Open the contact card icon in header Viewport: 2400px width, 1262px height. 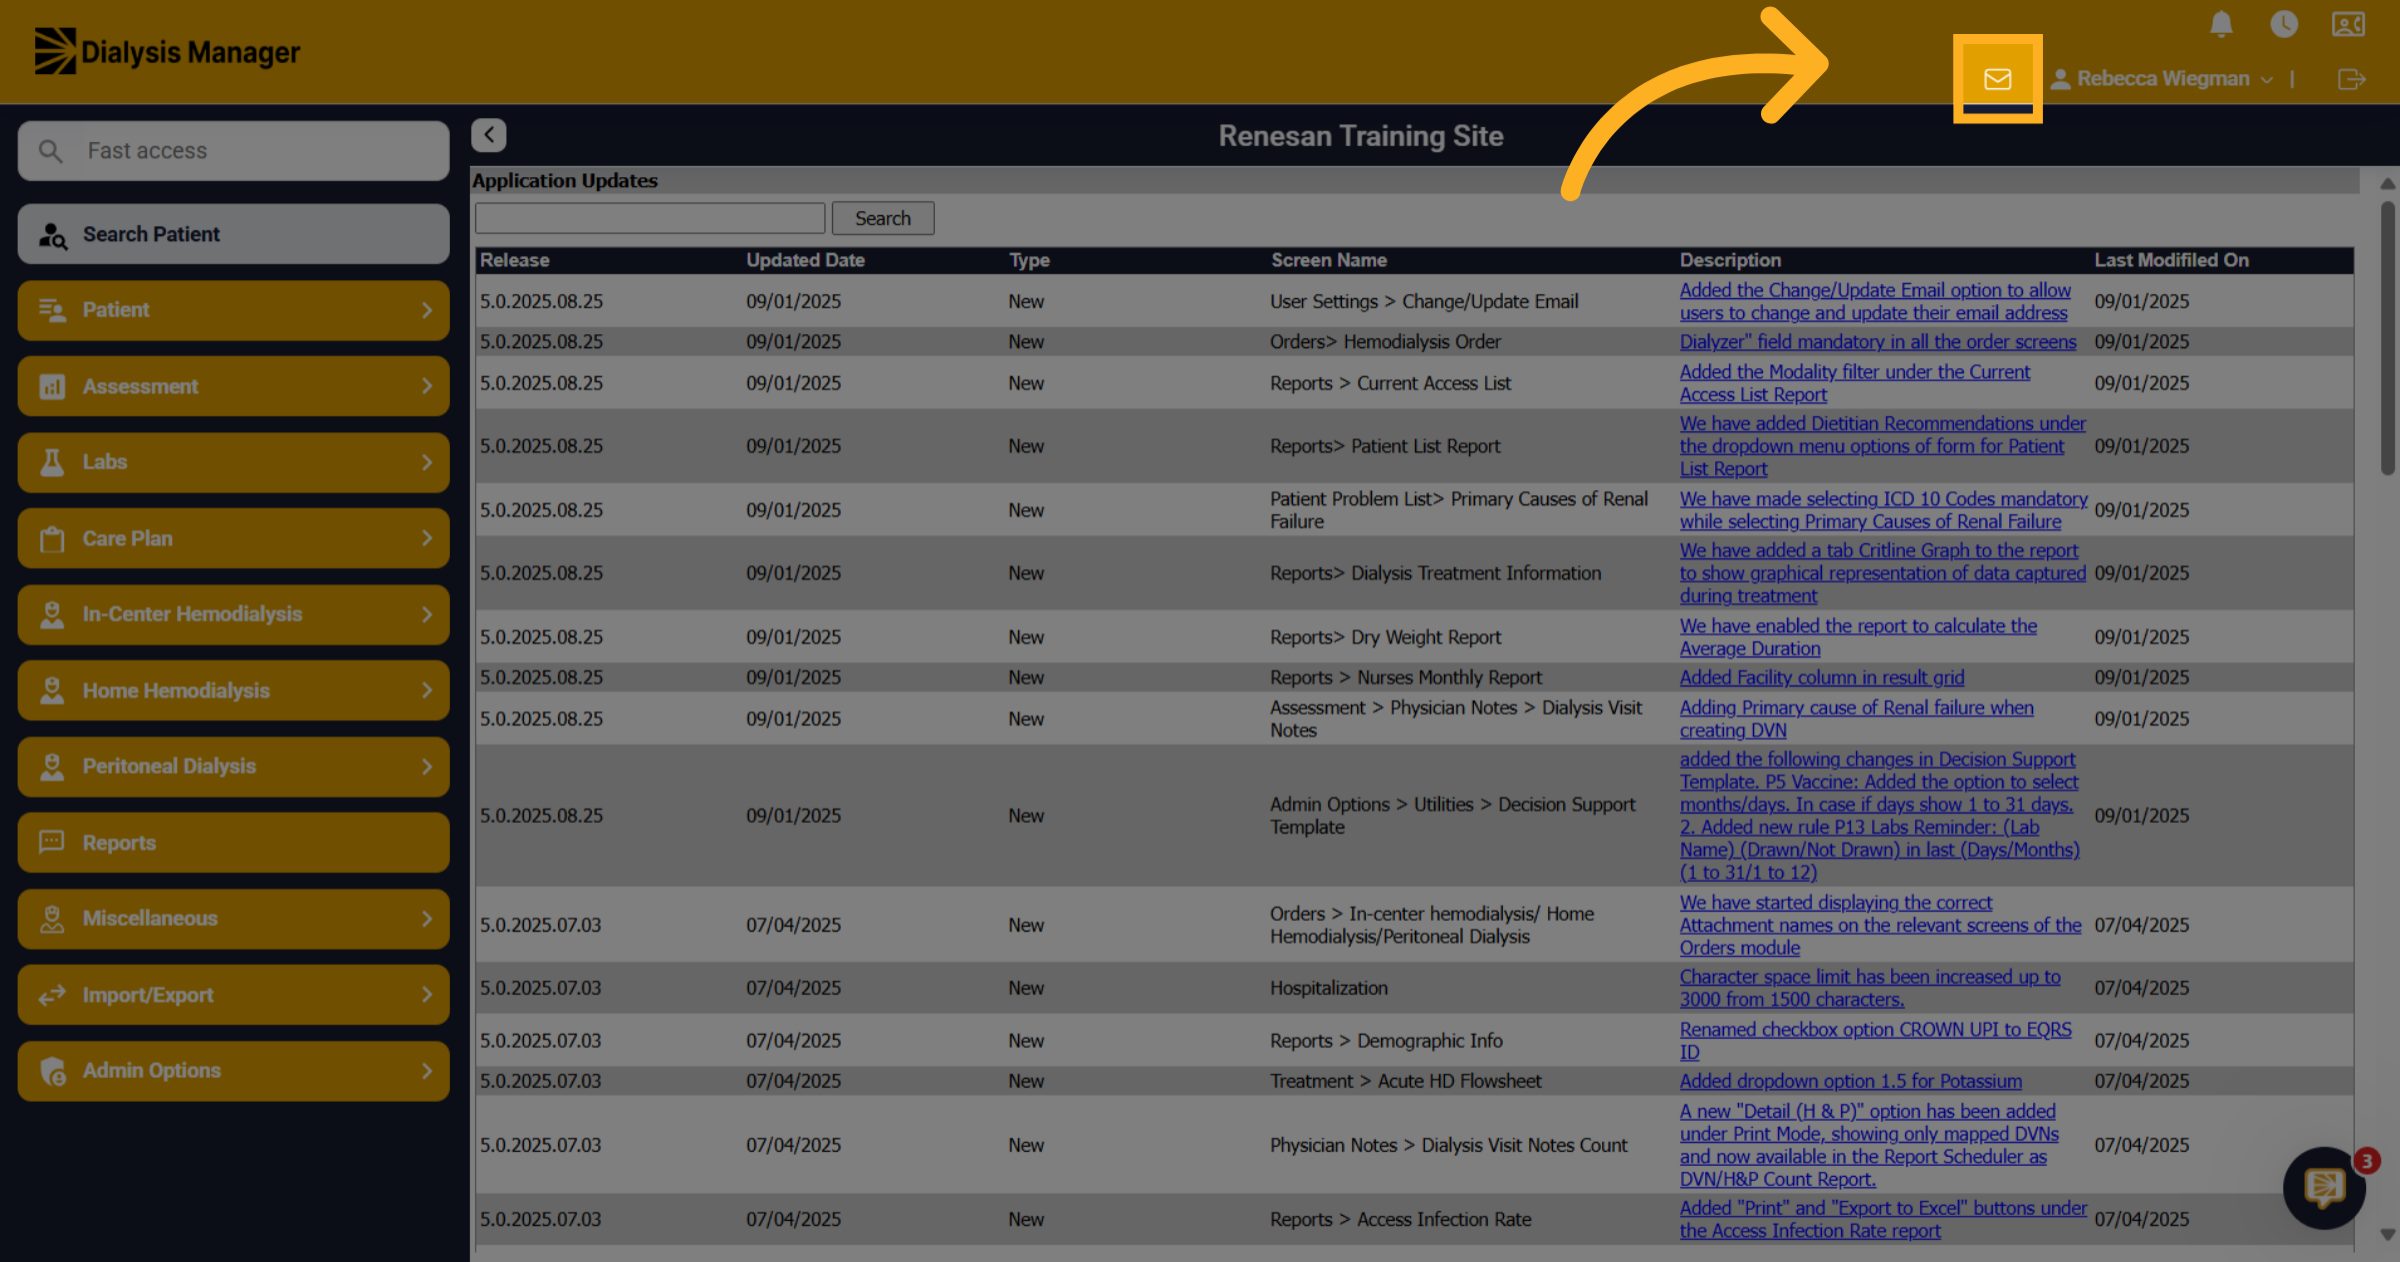point(2348,24)
